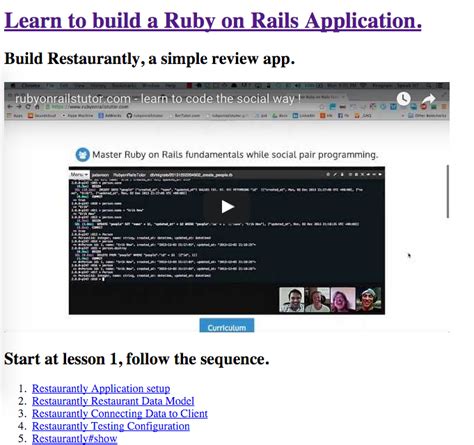The width and height of the screenshot is (474, 445).
Task: Click the laughing woman's webcam thumbnail
Action: 343,300
